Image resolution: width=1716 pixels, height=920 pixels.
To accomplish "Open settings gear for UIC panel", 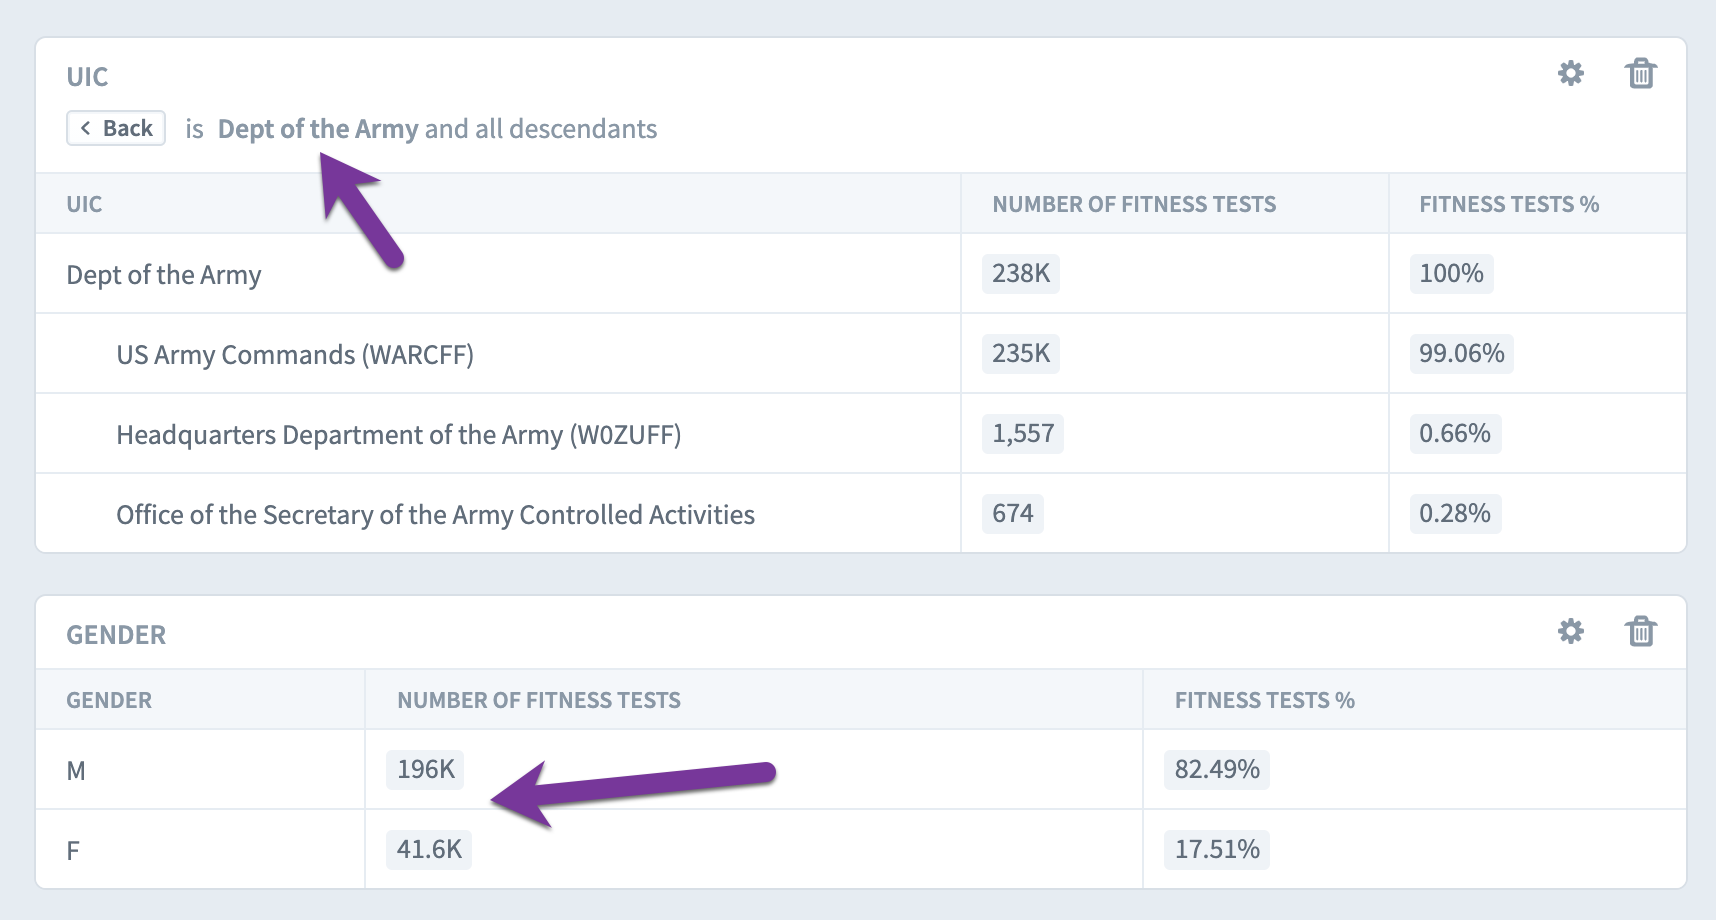I will click(x=1571, y=73).
